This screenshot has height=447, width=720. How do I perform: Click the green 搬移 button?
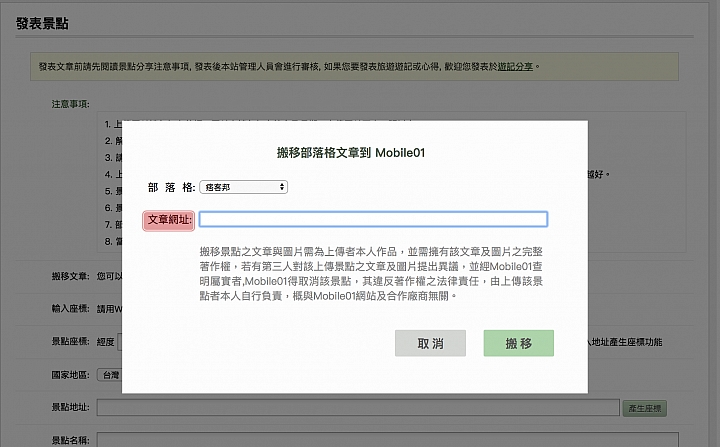coord(518,343)
